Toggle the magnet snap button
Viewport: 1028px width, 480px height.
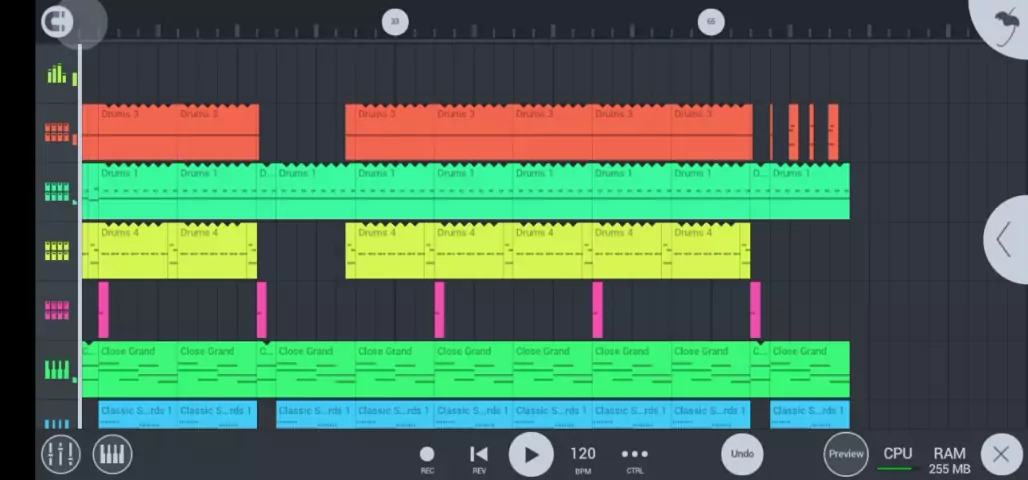[x=57, y=21]
